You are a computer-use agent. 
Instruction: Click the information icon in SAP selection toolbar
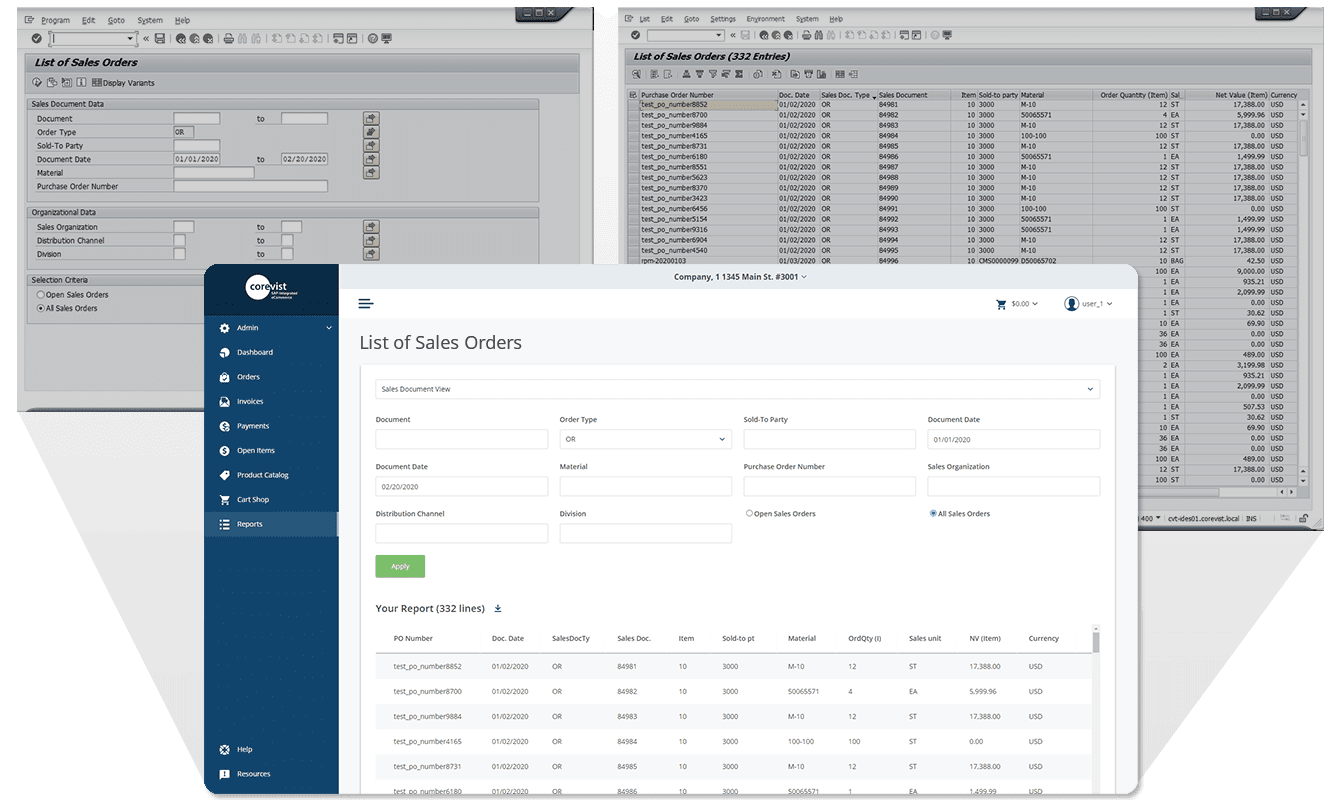tap(81, 82)
